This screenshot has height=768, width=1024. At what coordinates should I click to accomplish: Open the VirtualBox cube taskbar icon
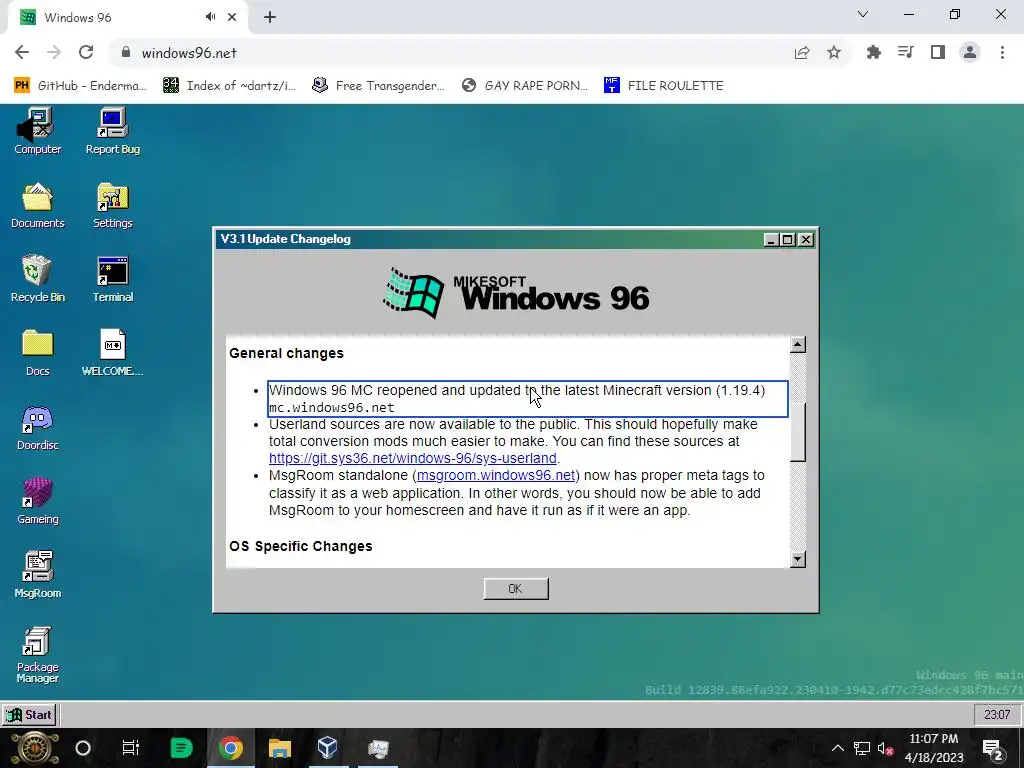click(x=327, y=748)
